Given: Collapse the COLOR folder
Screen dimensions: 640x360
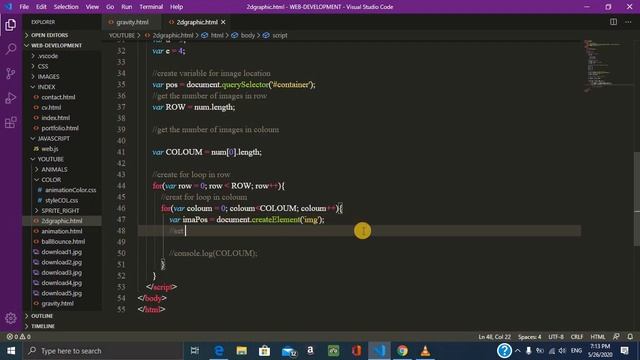Looking at the screenshot, I should [x=62, y=180].
